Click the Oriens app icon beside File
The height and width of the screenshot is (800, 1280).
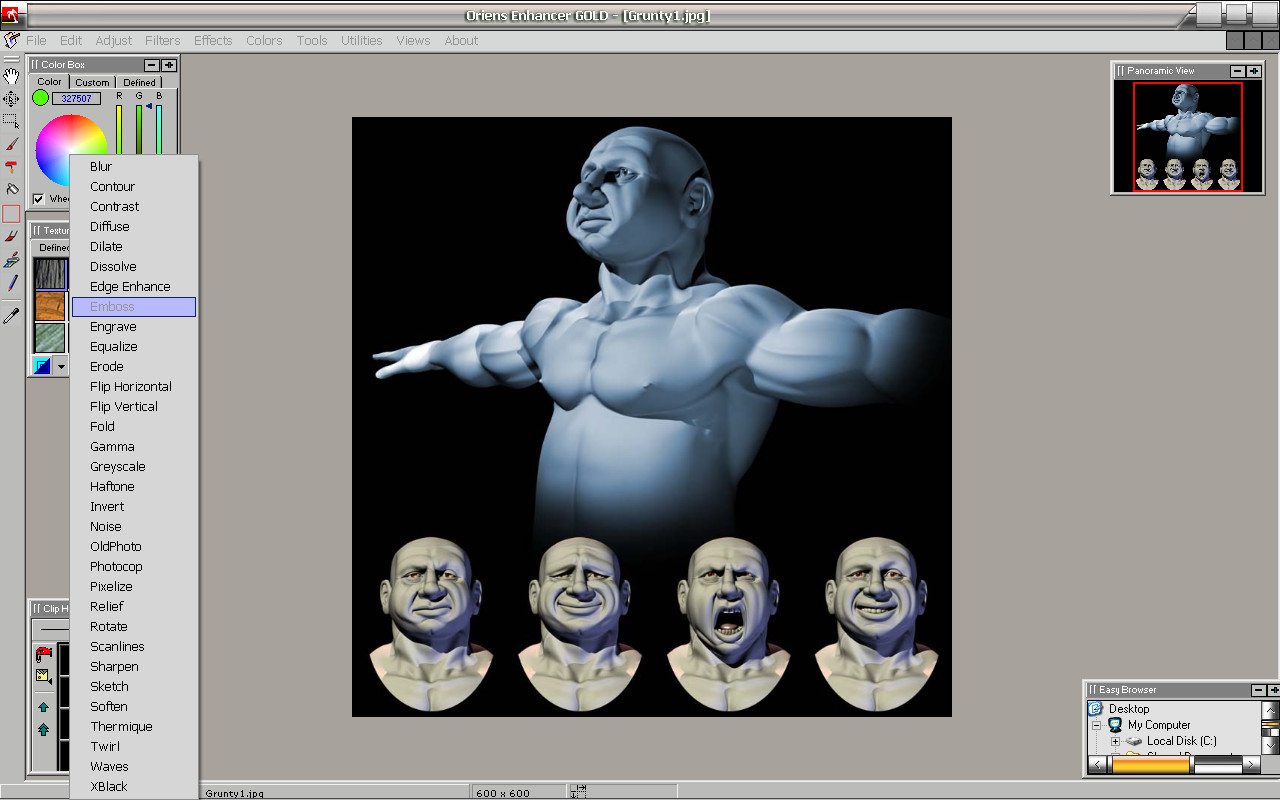(x=11, y=41)
